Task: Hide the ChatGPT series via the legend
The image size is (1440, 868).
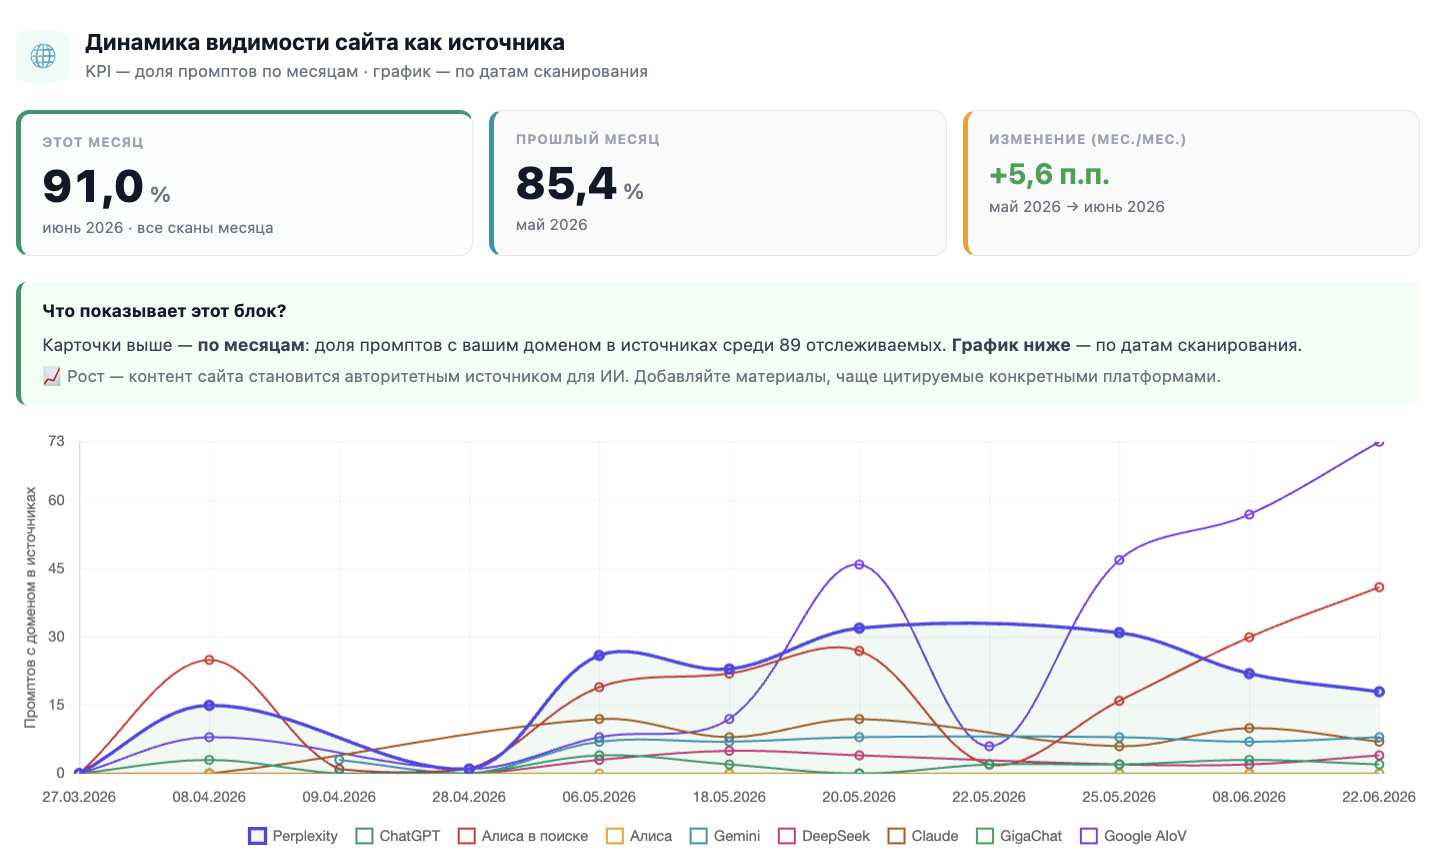Action: pos(398,836)
